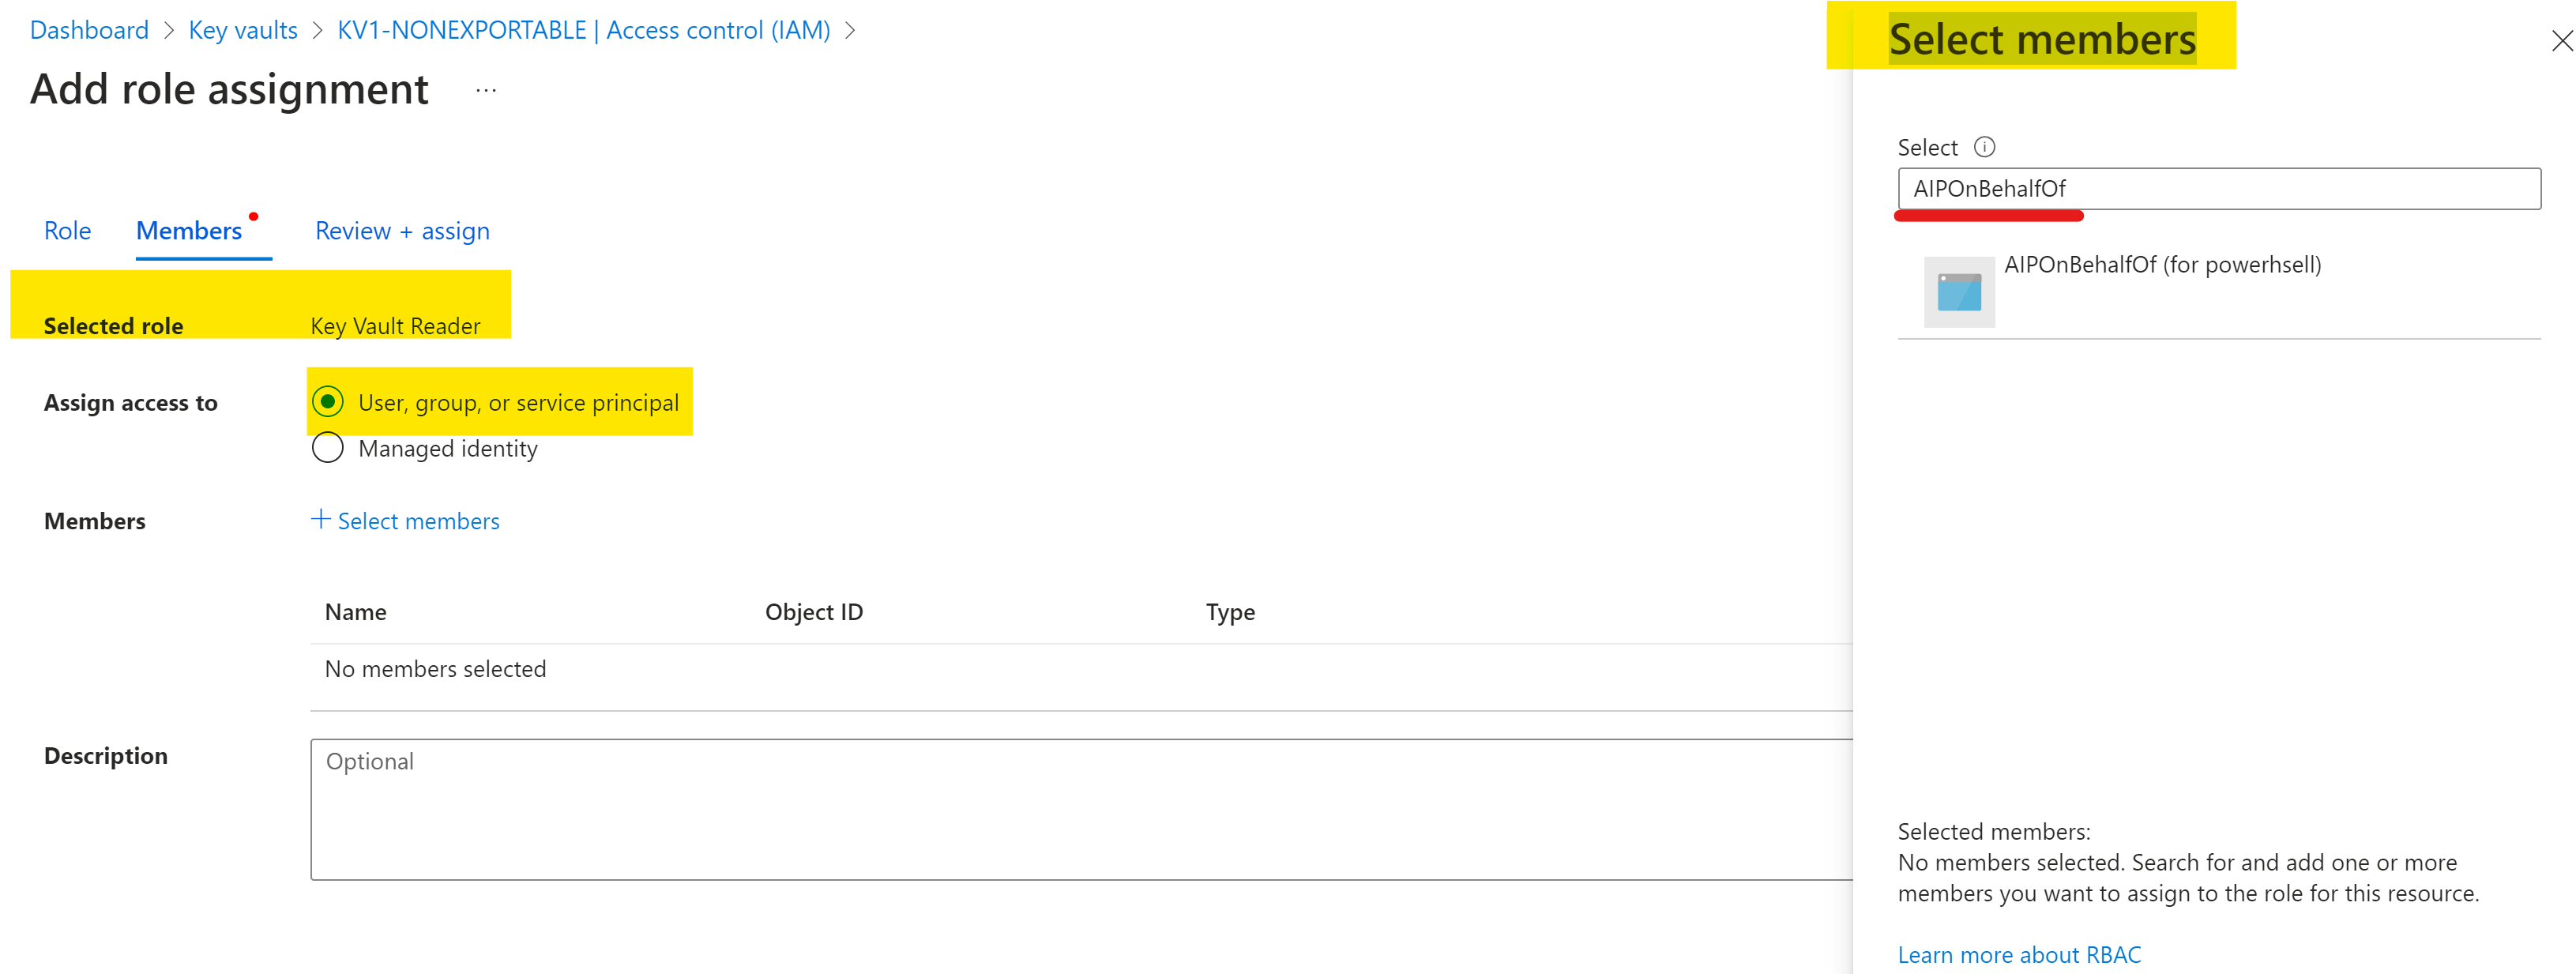Open Learn more about RBAC link
Image resolution: width=2576 pixels, height=974 pixels.
(x=2018, y=954)
